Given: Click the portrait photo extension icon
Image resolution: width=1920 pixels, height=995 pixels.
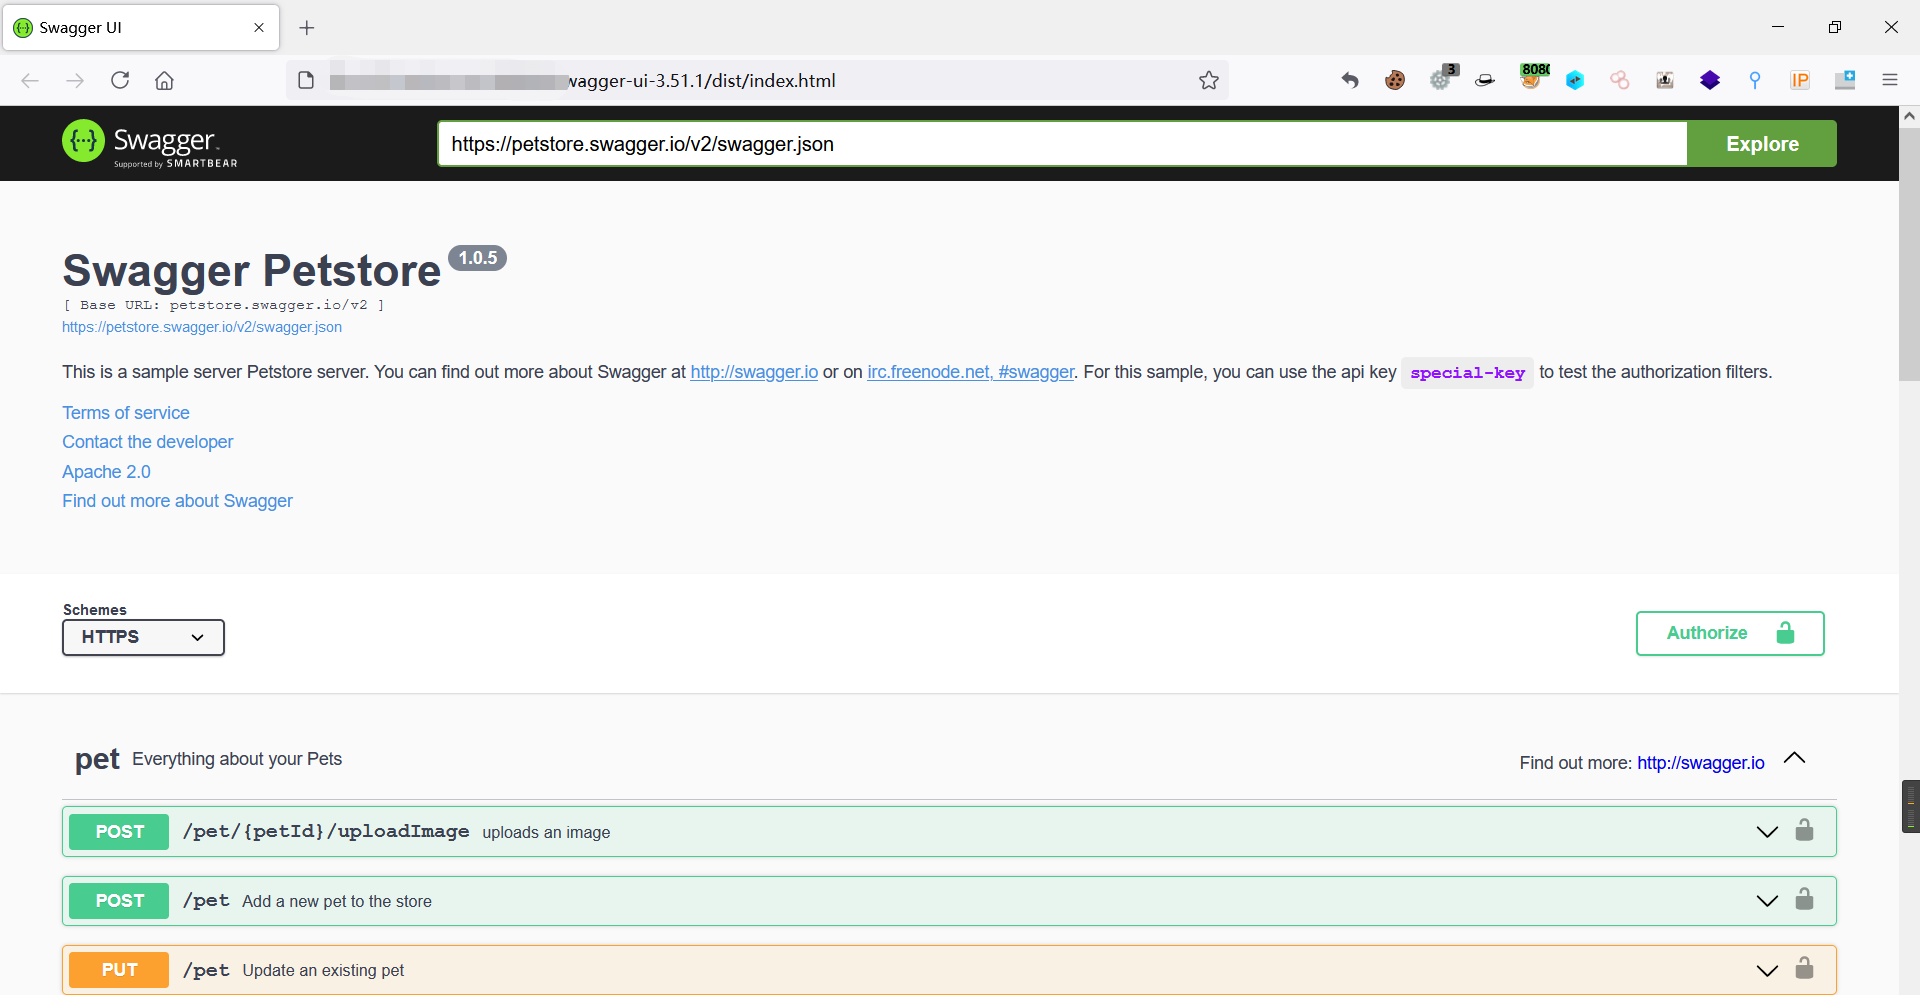Looking at the screenshot, I should (x=1665, y=80).
